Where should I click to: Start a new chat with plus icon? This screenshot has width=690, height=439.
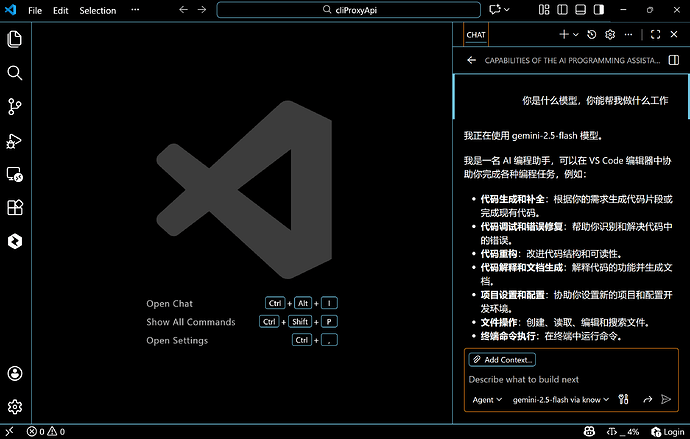tap(564, 34)
